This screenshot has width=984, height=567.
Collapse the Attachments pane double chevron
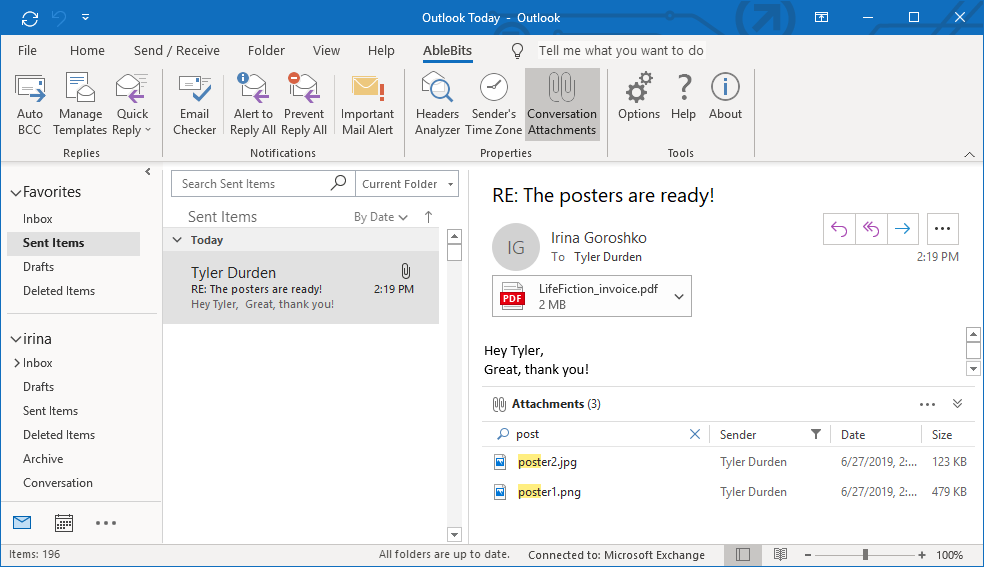point(957,404)
